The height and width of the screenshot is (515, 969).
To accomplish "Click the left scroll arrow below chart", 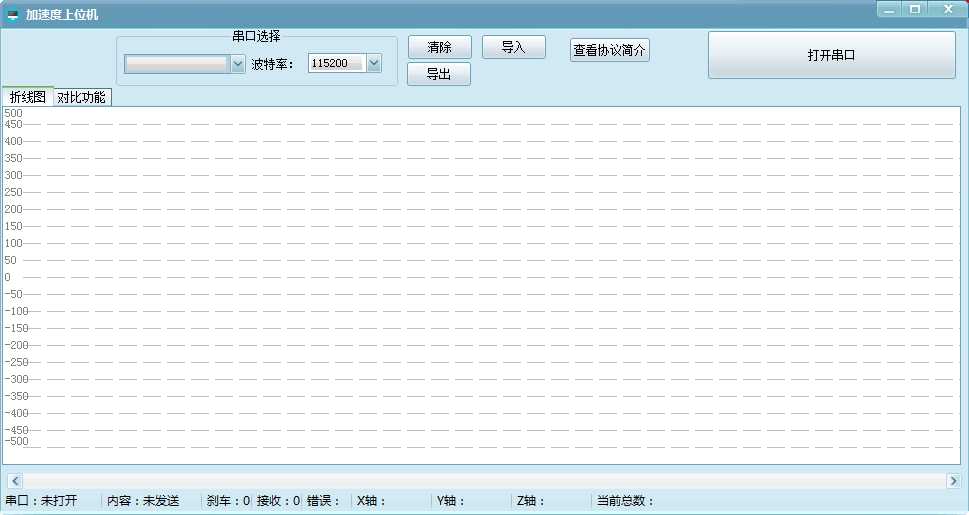I will coord(15,481).
